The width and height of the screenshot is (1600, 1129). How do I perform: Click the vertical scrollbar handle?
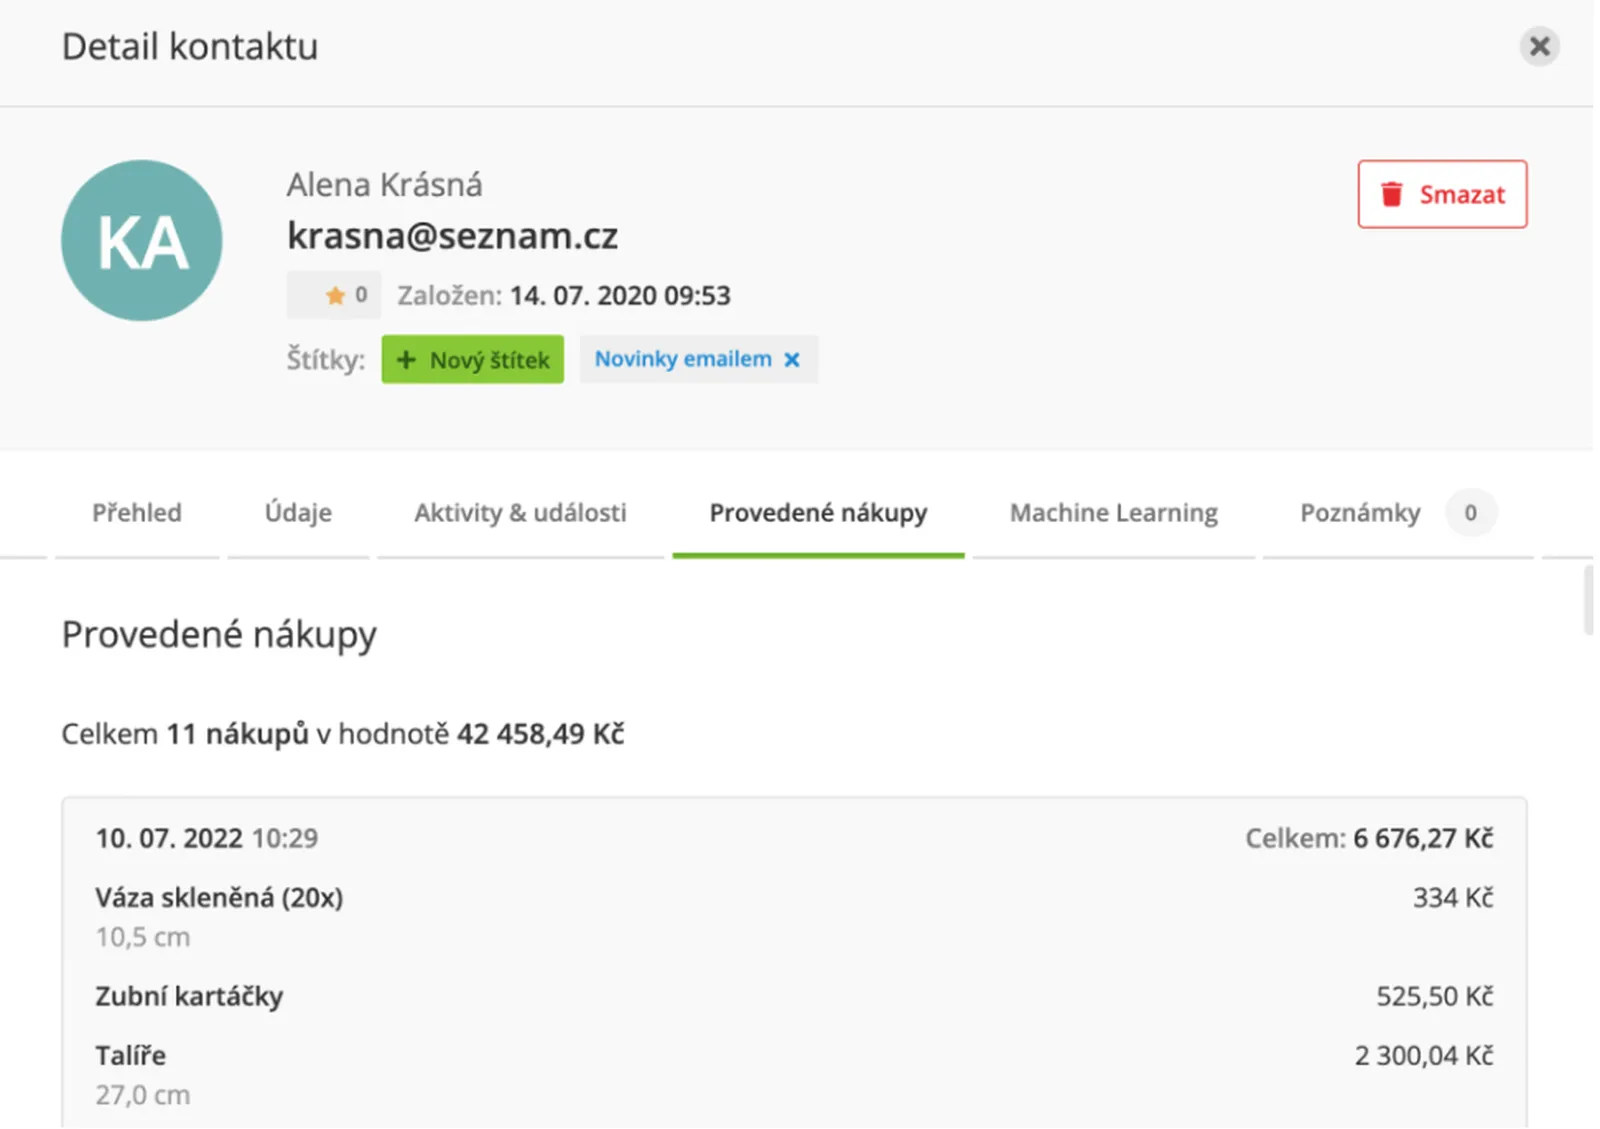(x=1588, y=600)
